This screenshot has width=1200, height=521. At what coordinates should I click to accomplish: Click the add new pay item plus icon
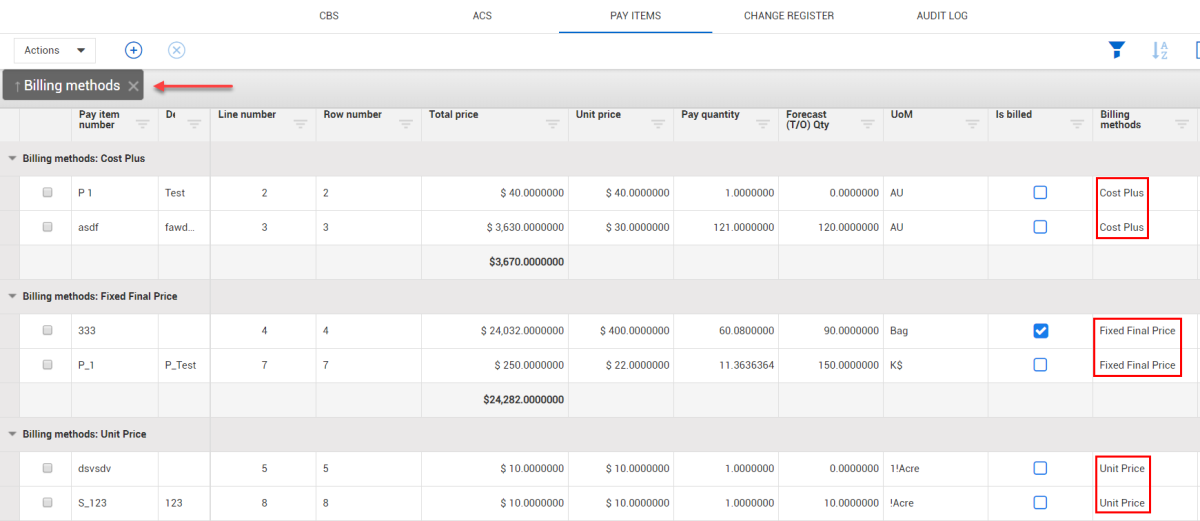133,50
